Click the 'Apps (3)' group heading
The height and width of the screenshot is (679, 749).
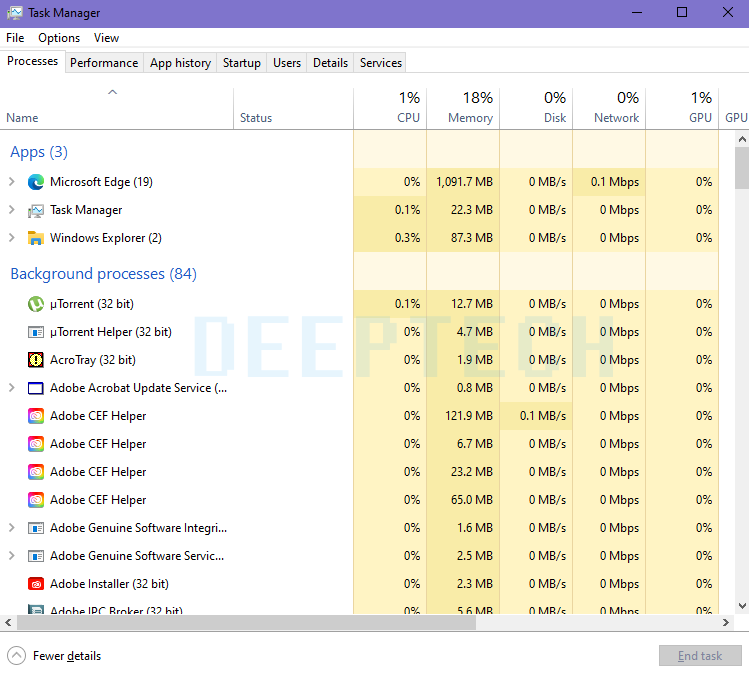[39, 152]
